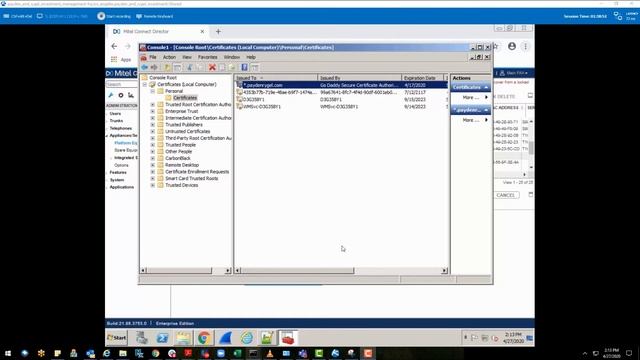Select Console Root in the tree
The width and height of the screenshot is (640, 360).
[163, 78]
